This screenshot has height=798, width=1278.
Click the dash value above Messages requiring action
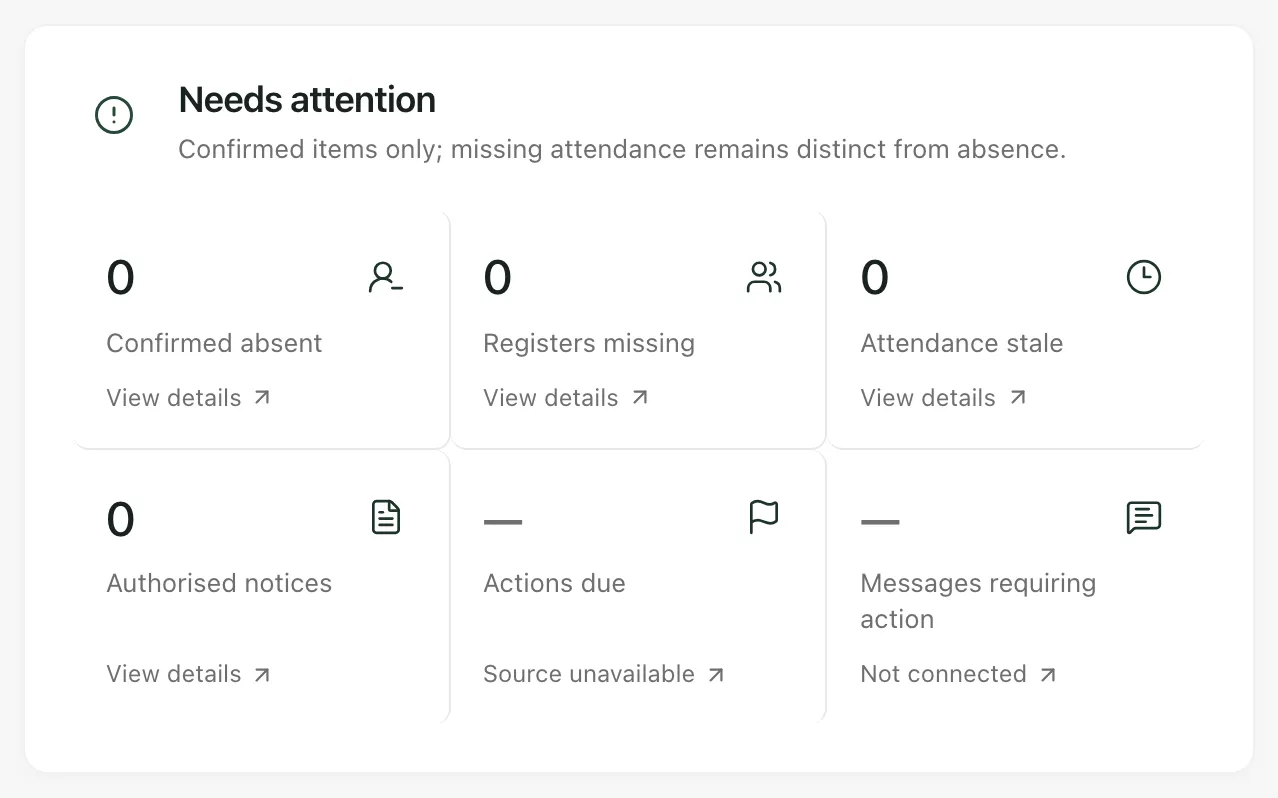[x=880, y=521]
